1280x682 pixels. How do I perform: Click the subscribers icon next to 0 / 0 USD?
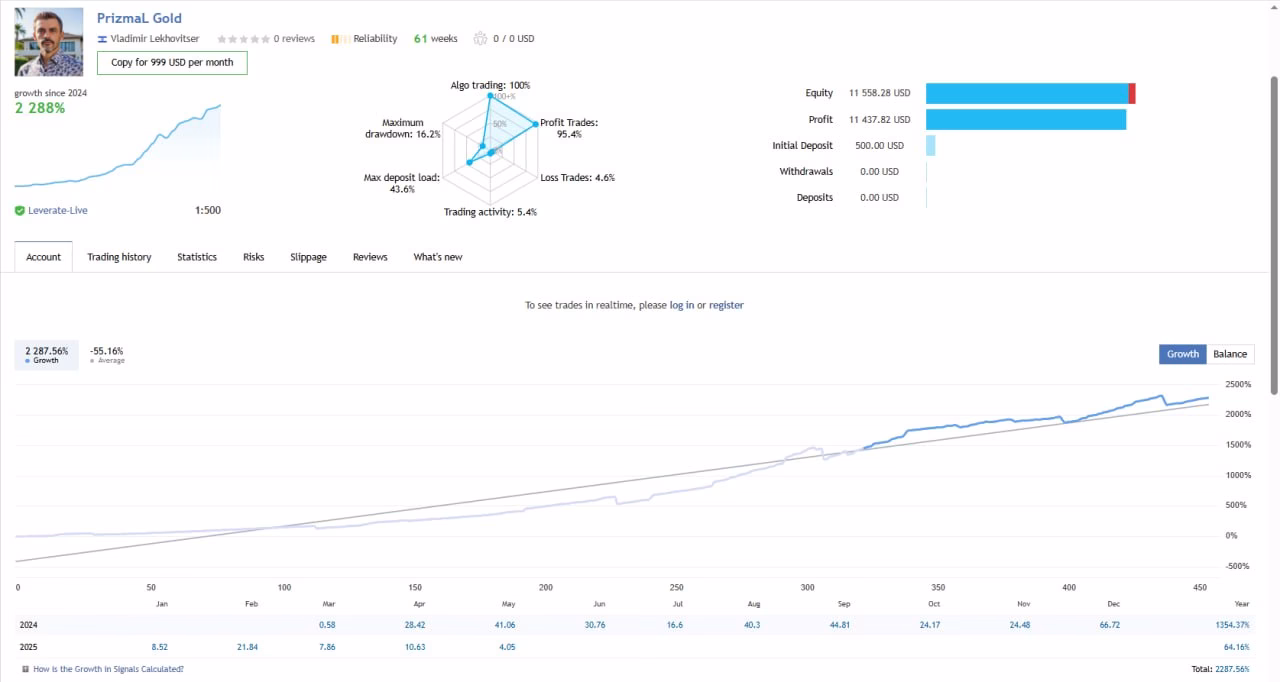[480, 39]
